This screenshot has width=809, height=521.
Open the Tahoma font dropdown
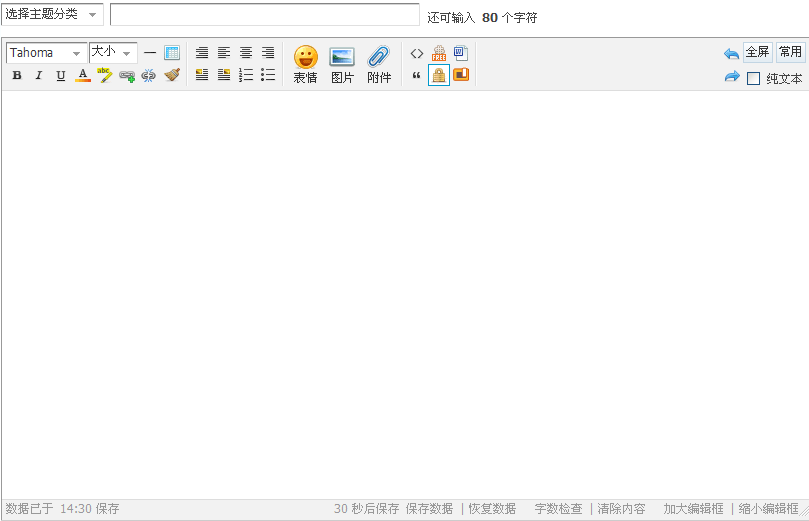[46, 53]
